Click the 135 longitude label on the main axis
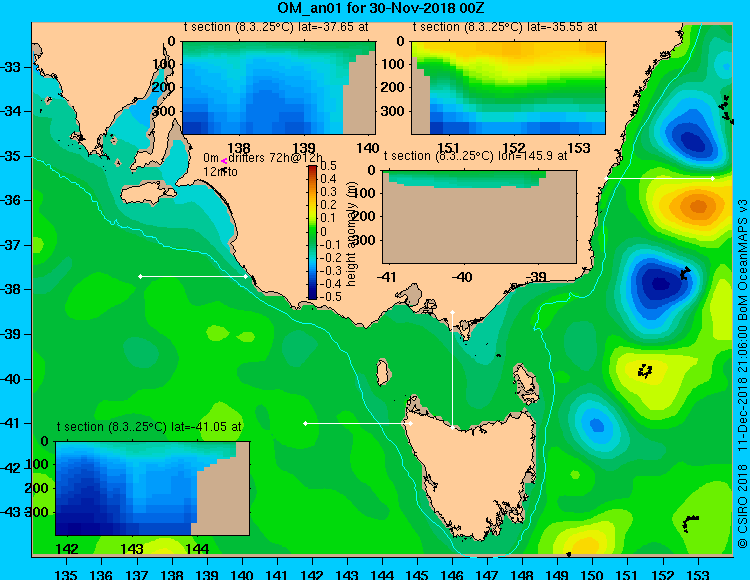The width and height of the screenshot is (750, 580). pos(66,575)
